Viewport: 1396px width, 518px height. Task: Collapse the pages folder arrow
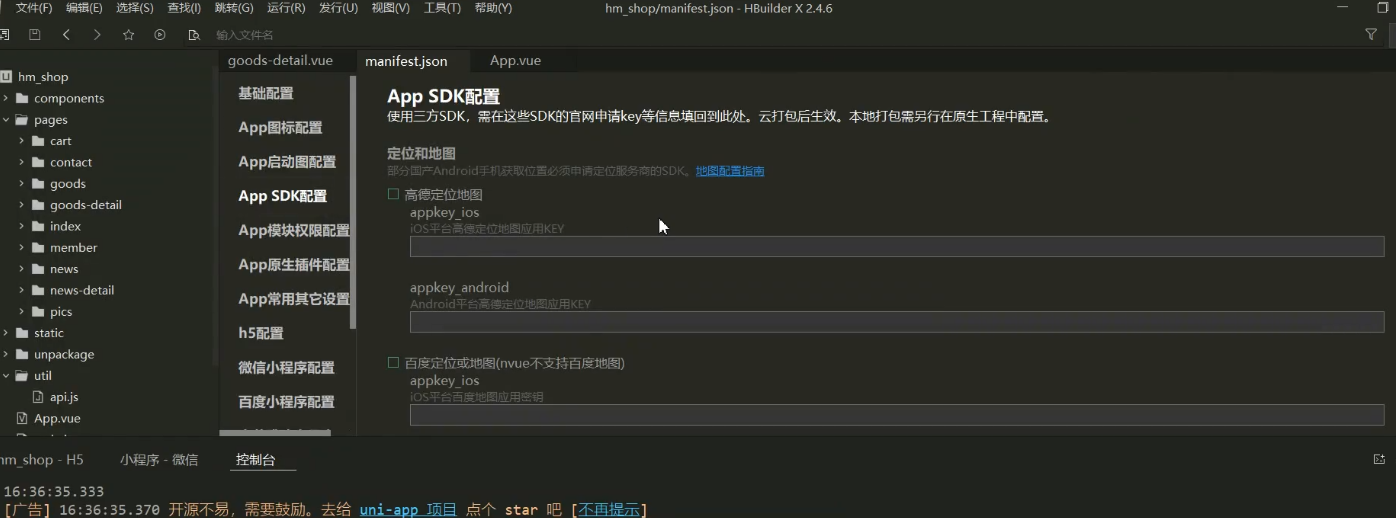6,120
